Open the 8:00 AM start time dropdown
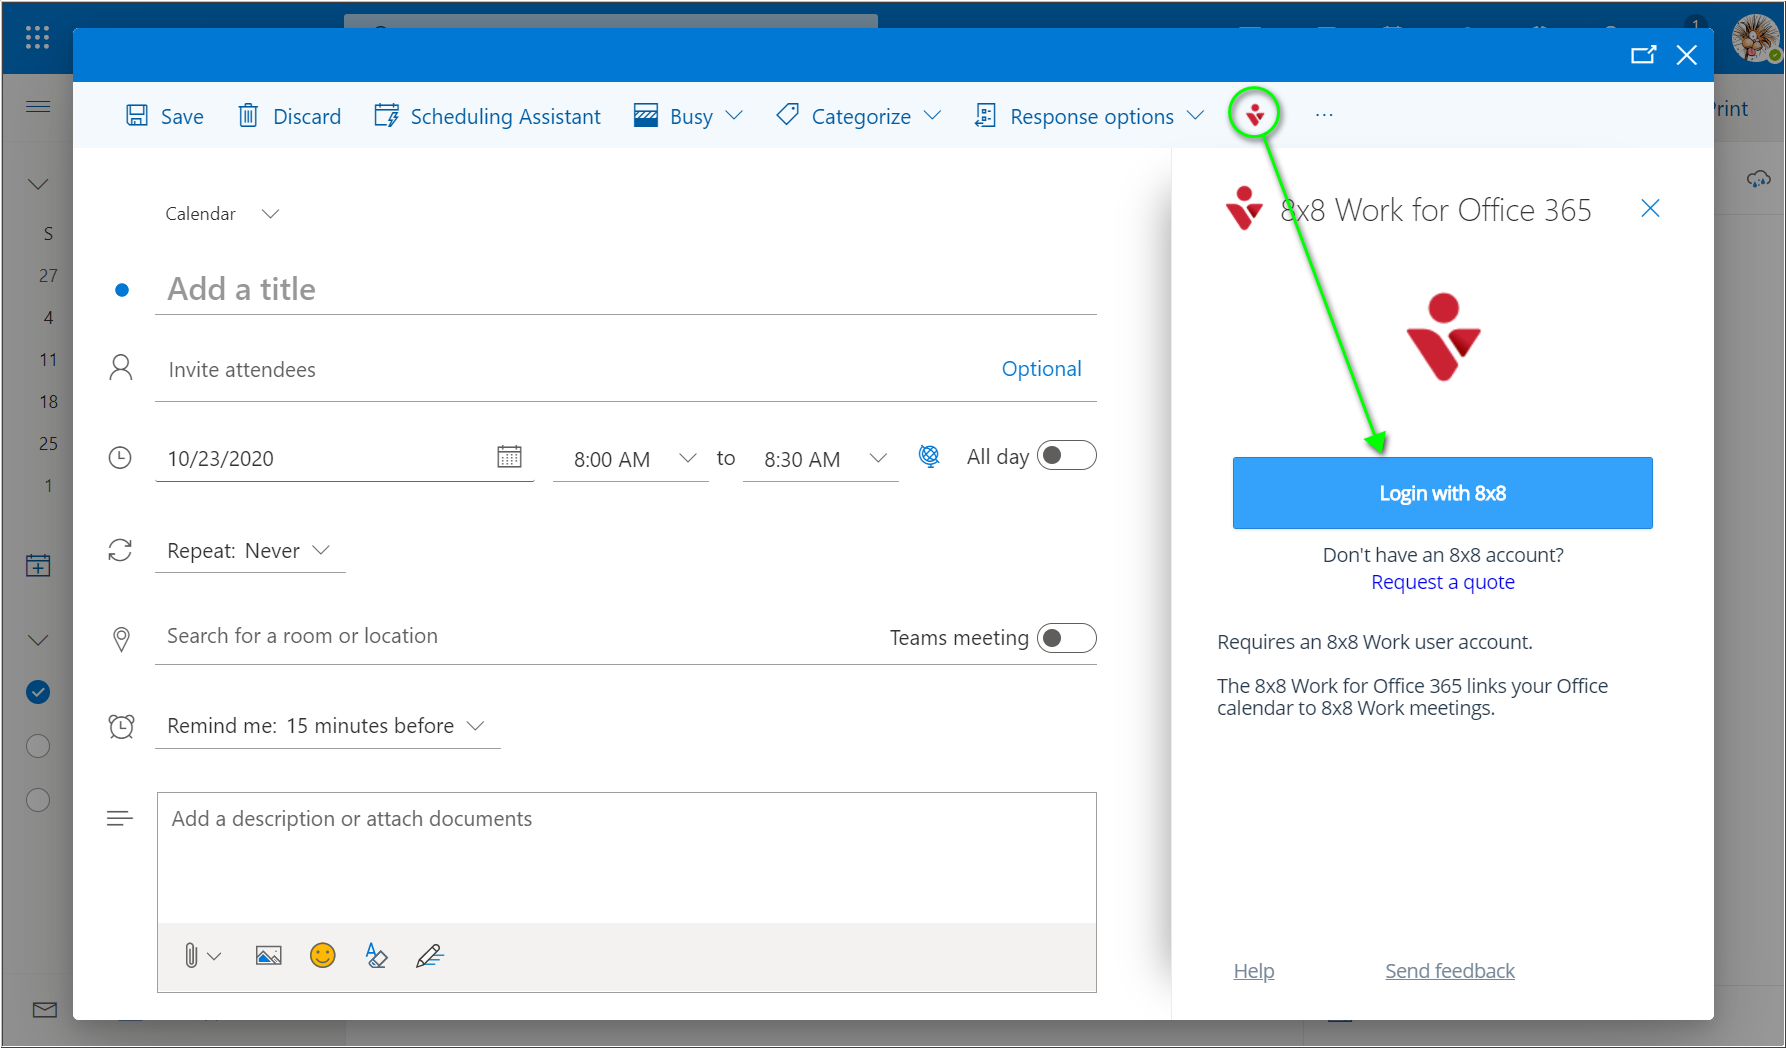Viewport: 1786px width, 1048px height. [x=631, y=459]
